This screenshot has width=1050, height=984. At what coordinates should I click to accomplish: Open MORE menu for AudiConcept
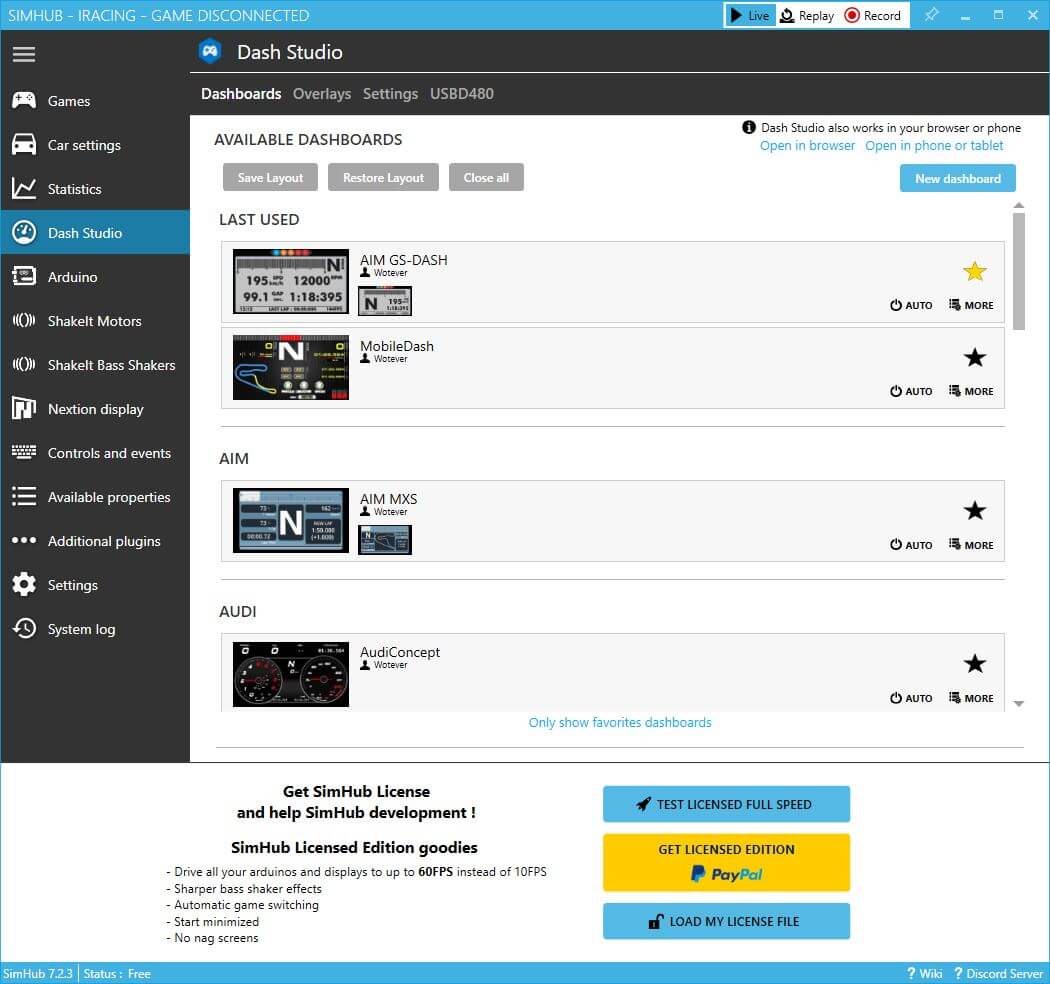click(x=970, y=698)
